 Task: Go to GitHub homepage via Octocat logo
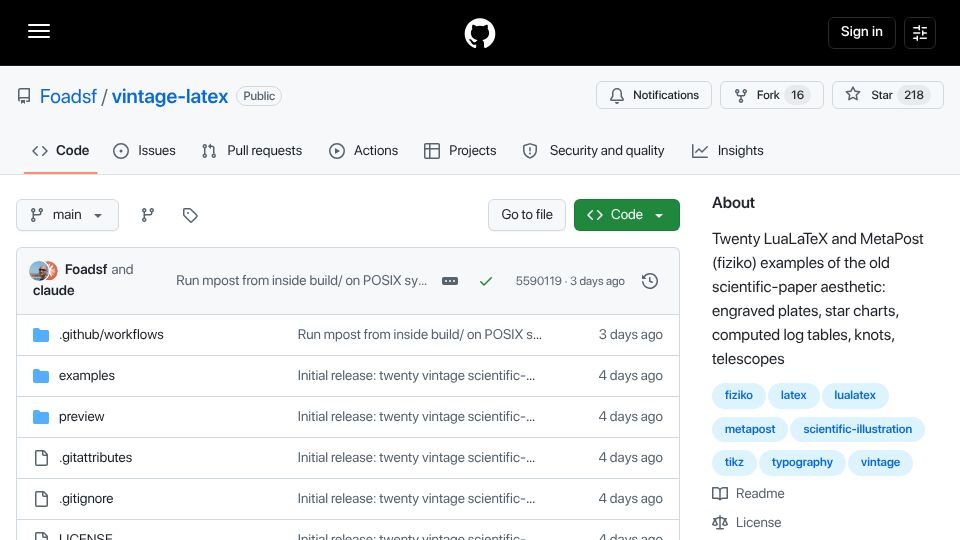(x=479, y=33)
